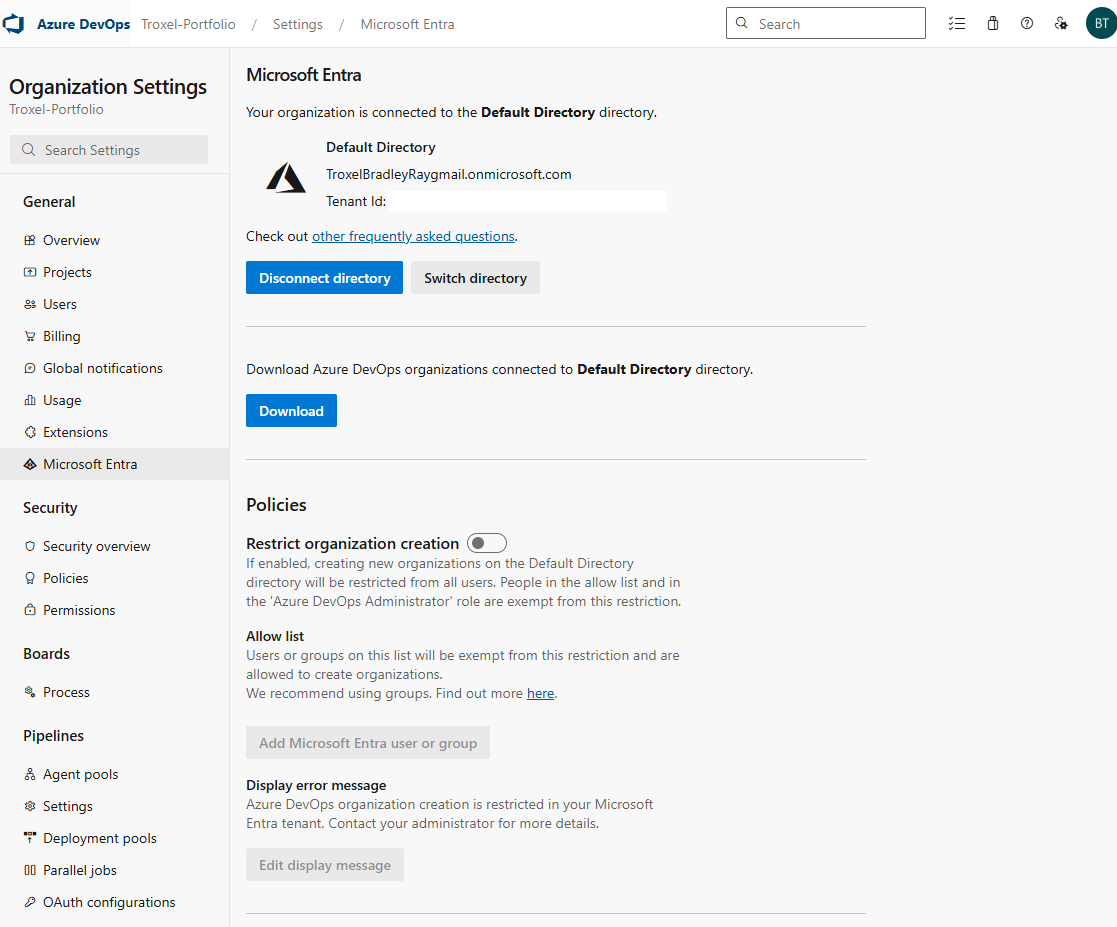1117x927 pixels.
Task: Click the Process gears icon
Action: point(30,693)
